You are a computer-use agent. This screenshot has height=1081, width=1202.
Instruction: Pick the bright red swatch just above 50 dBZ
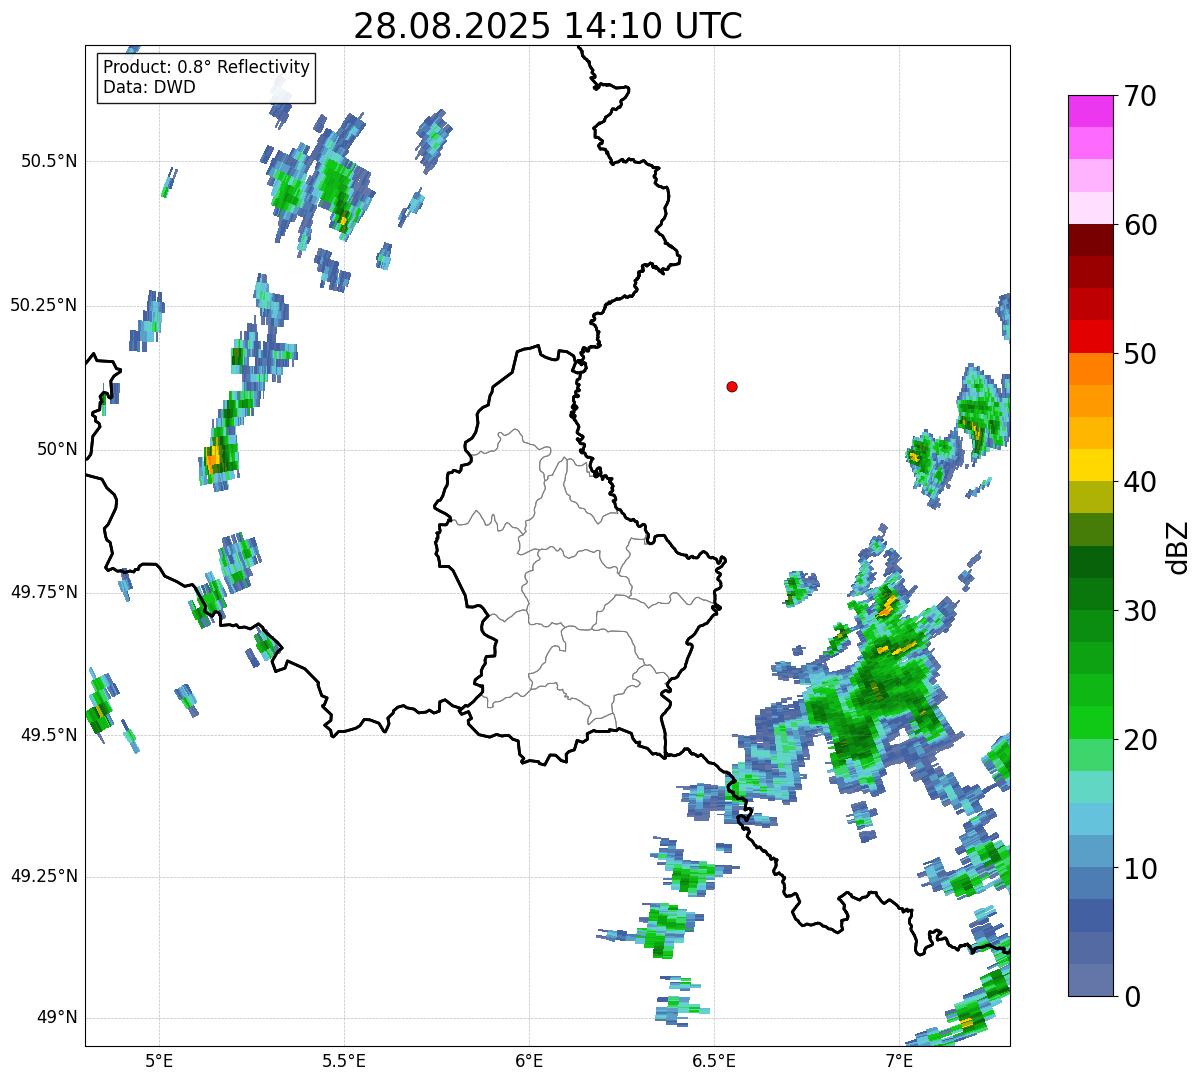(1091, 336)
